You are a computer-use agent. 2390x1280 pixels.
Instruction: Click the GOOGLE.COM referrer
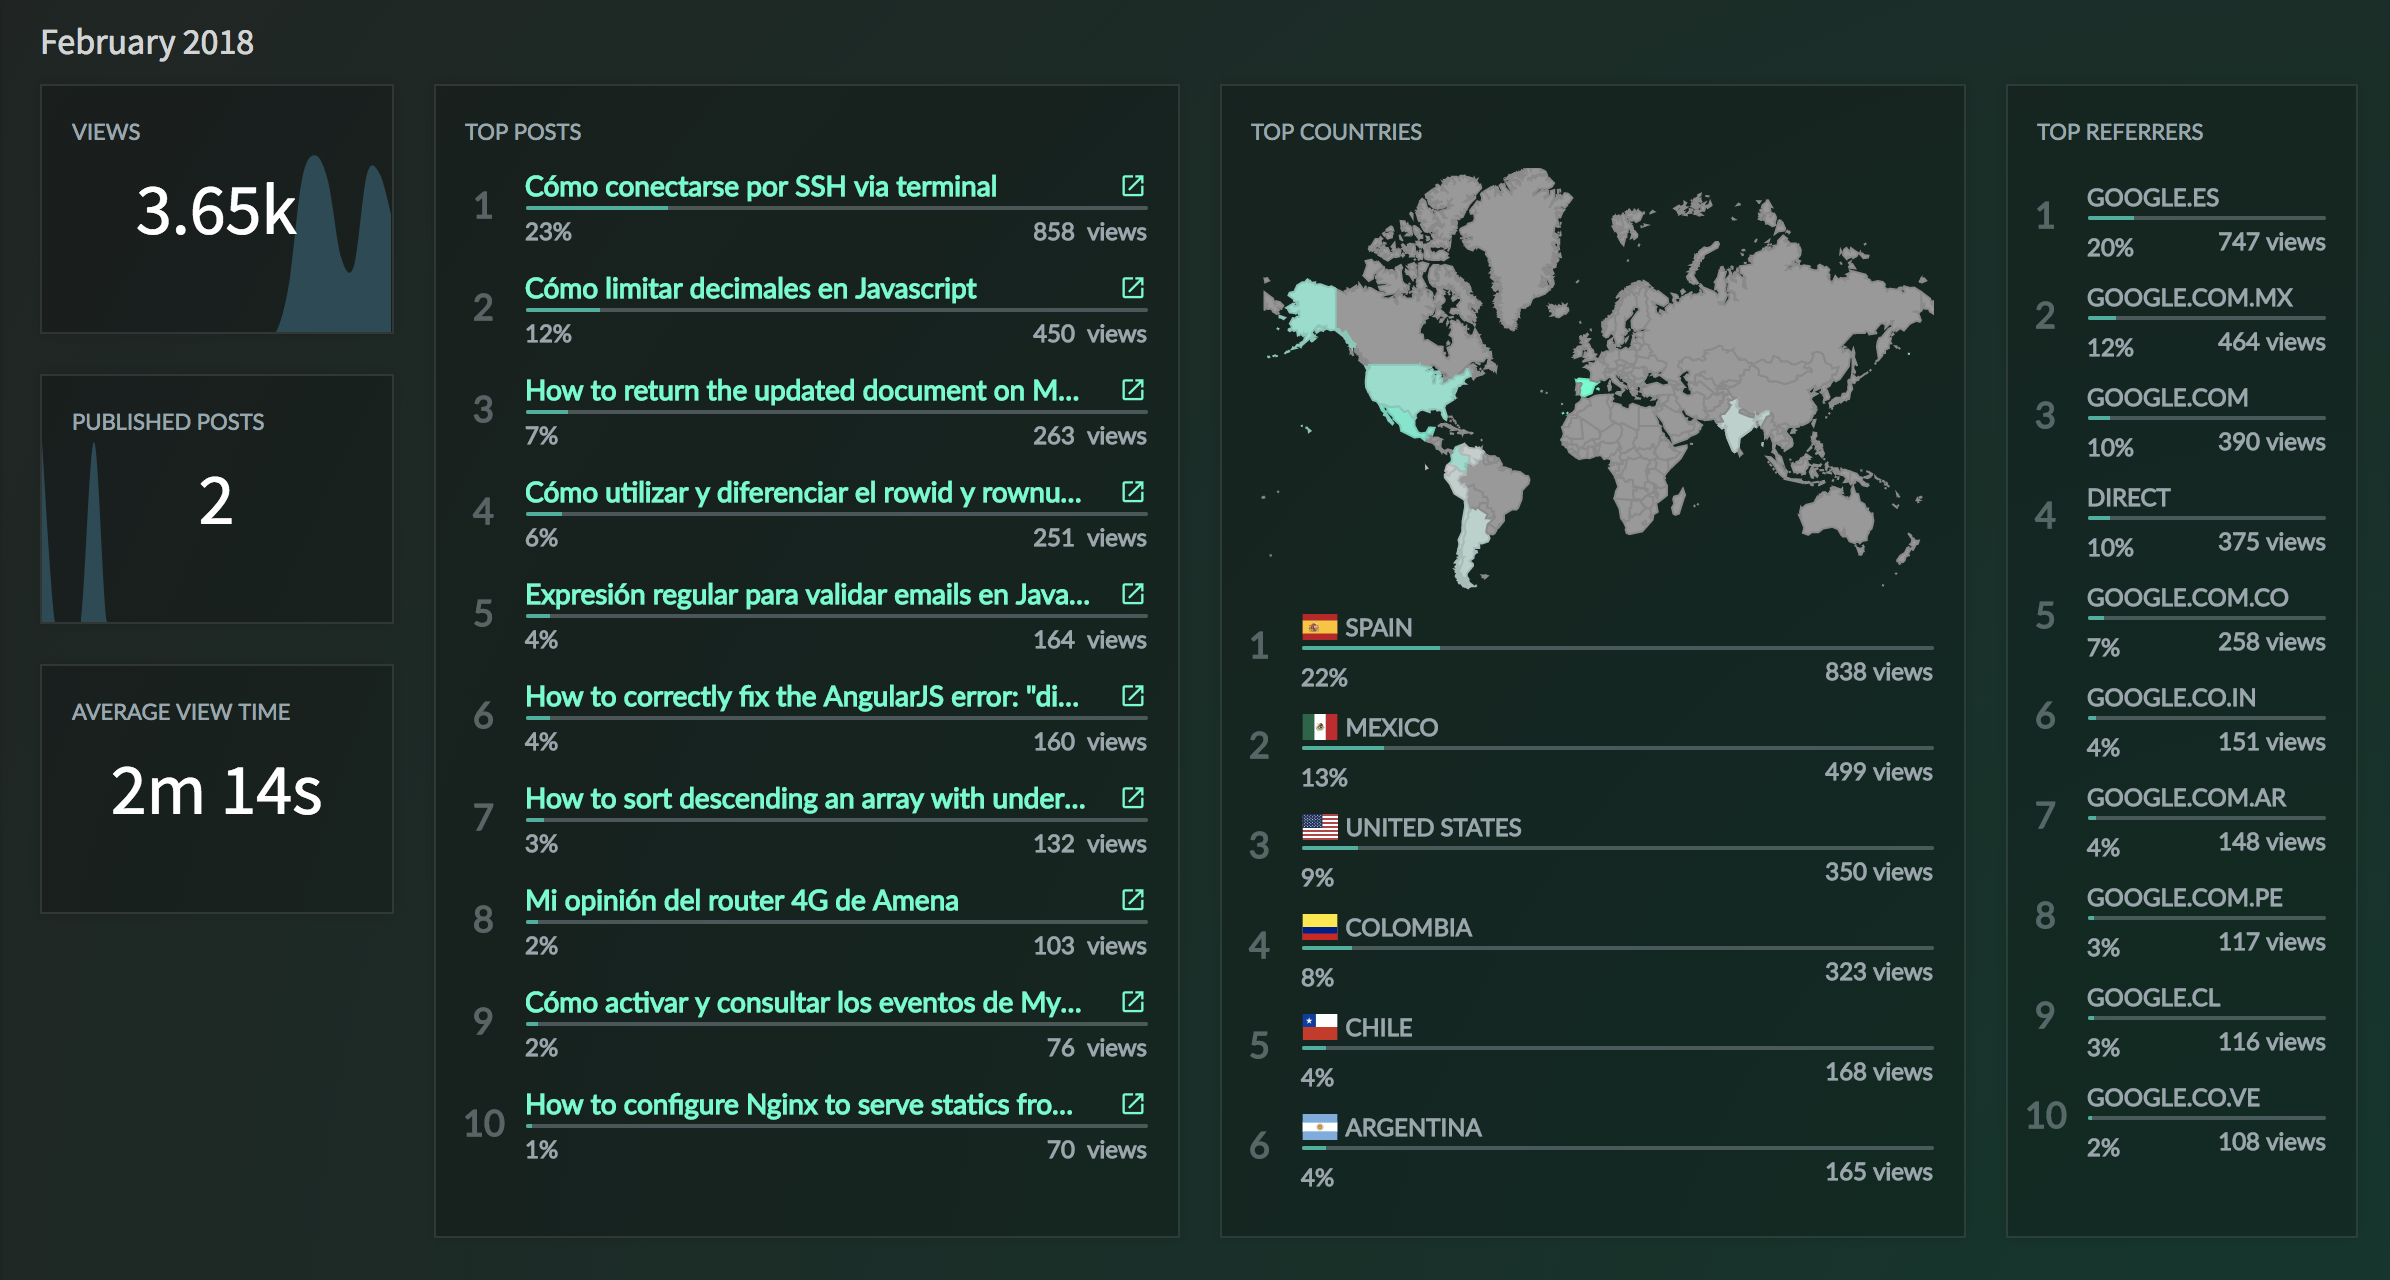[x=2167, y=398]
